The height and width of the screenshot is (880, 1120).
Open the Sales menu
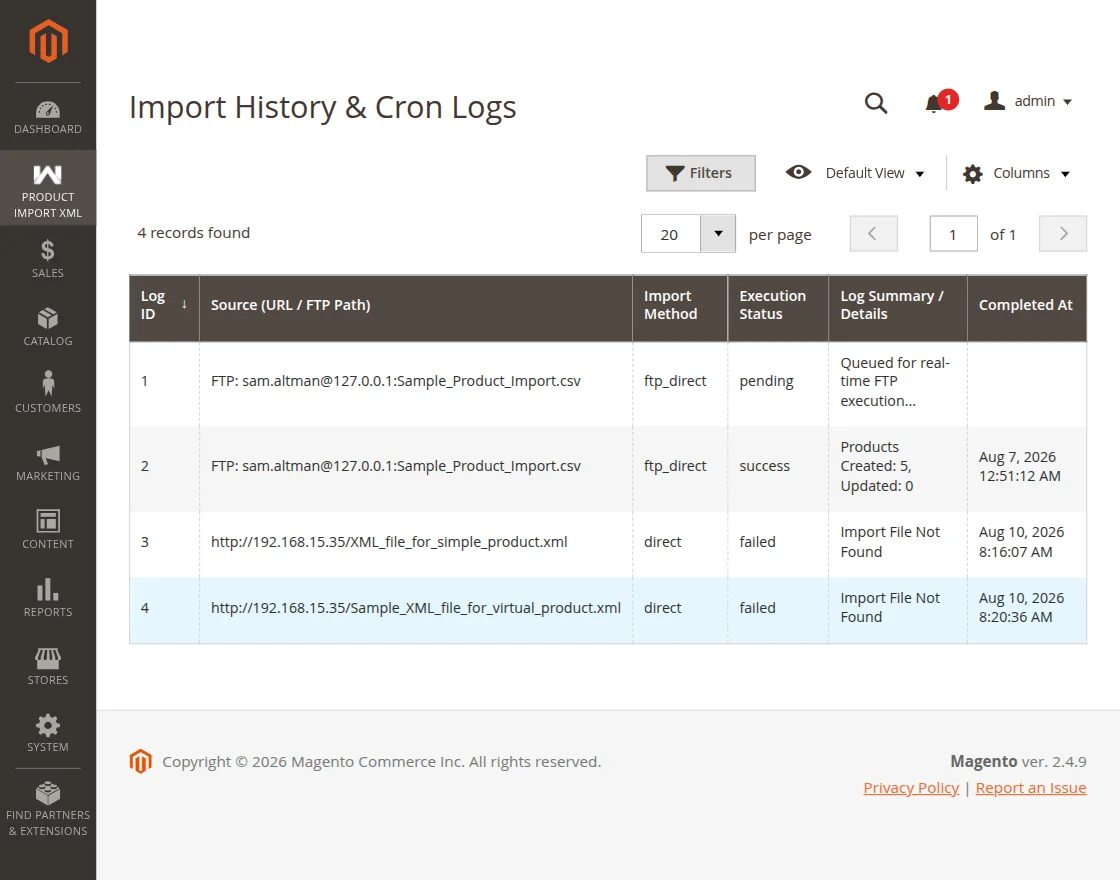(48, 259)
